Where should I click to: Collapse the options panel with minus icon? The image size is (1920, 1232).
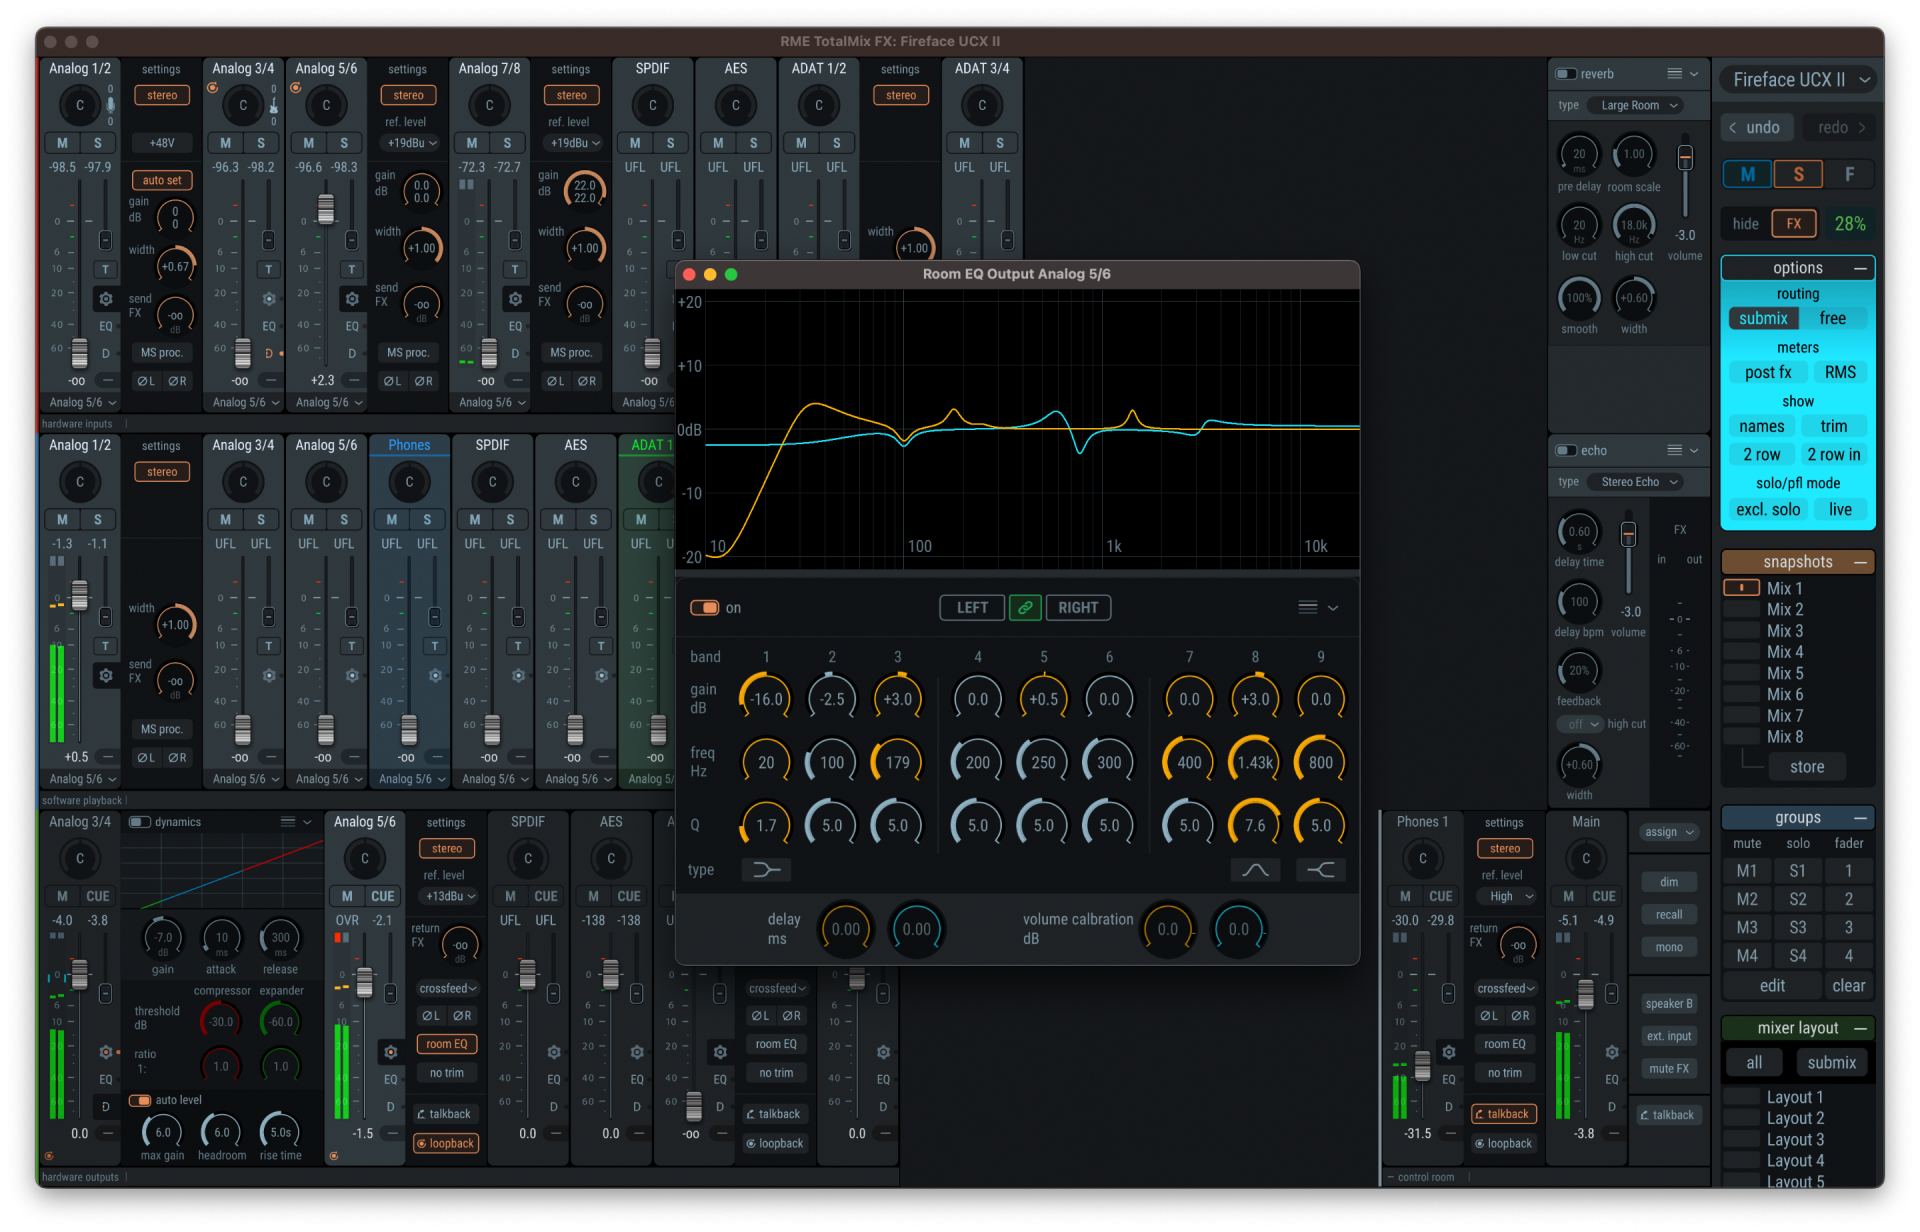coord(1860,268)
